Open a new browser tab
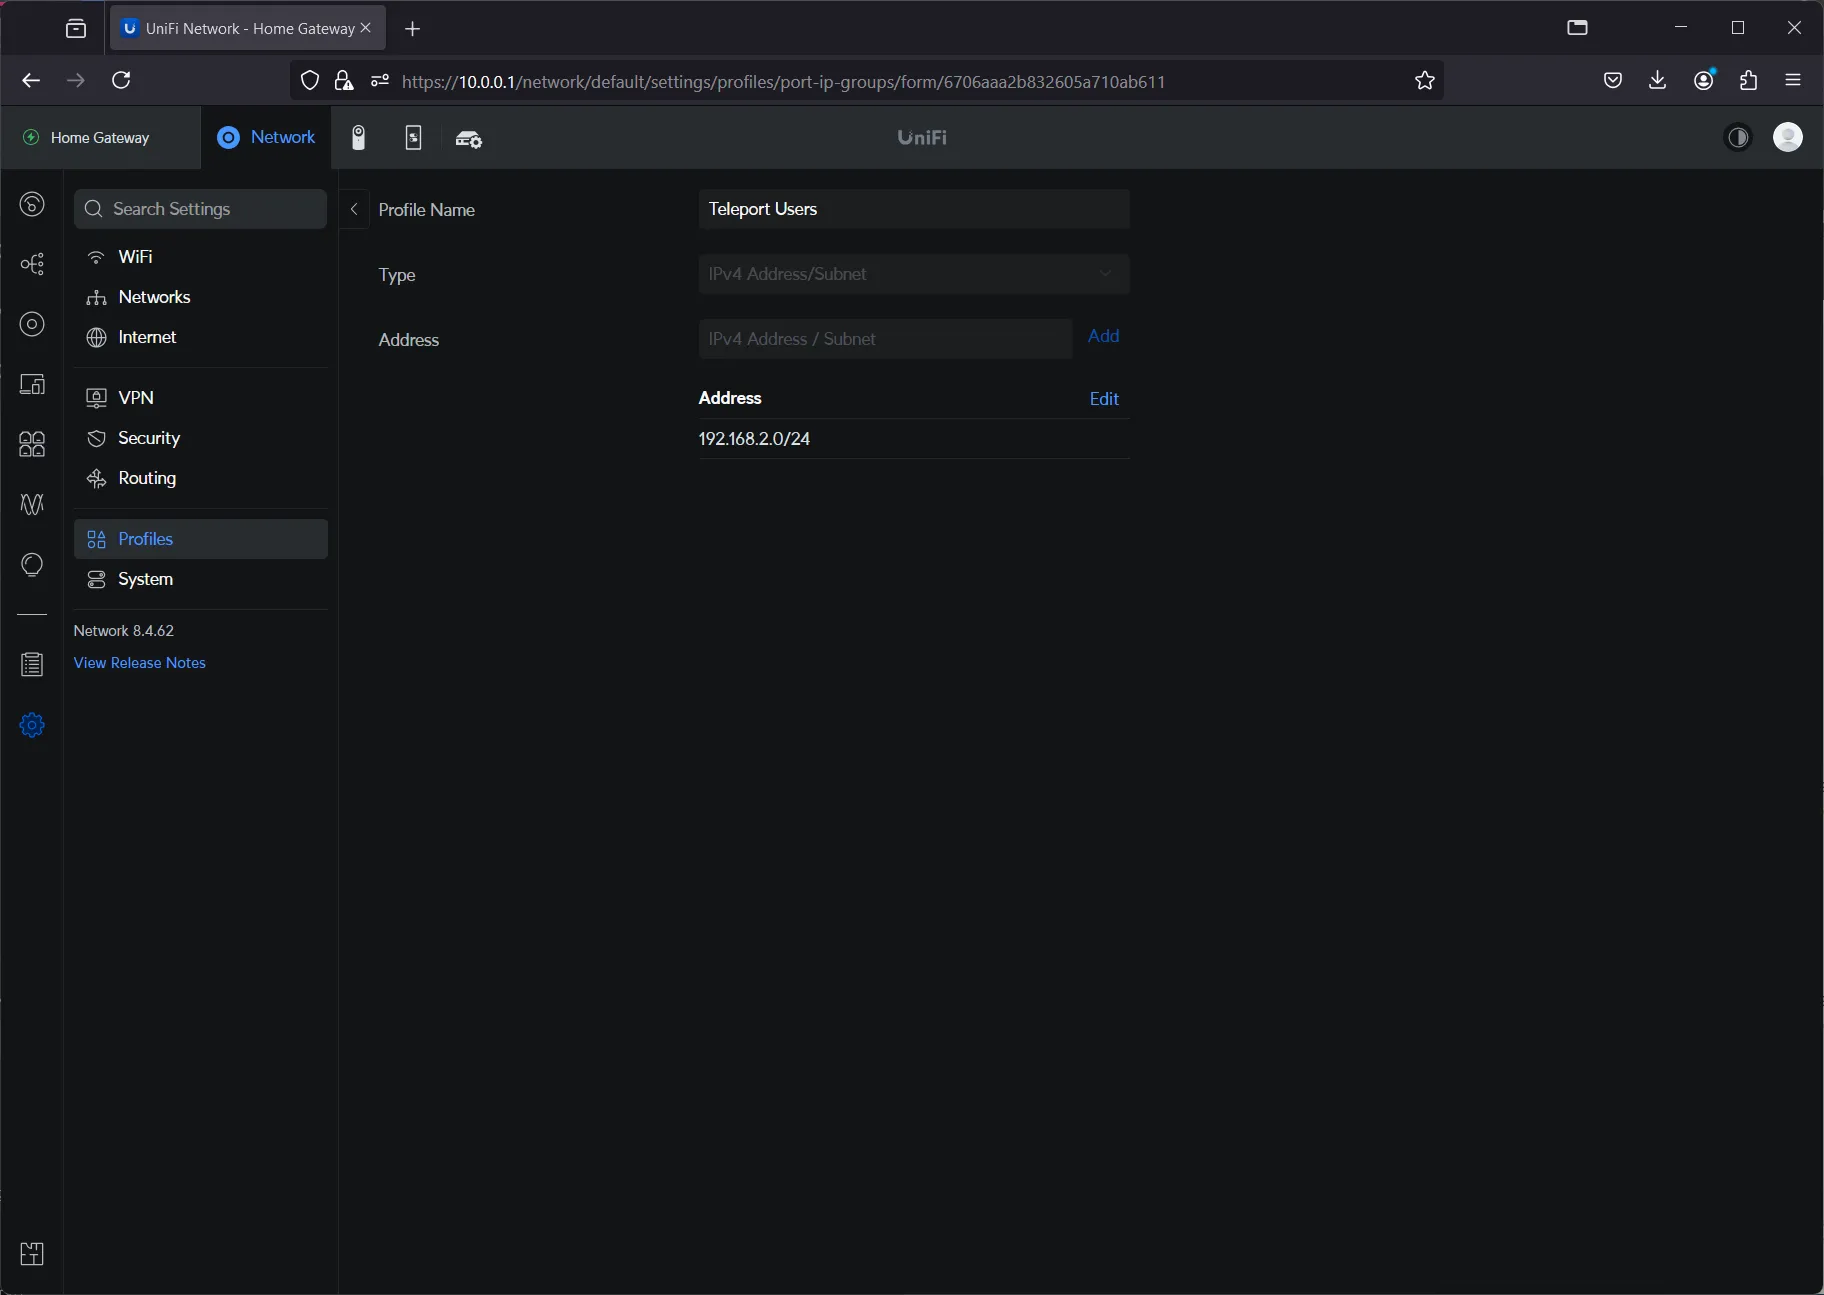This screenshot has height=1295, width=1824. click(413, 28)
